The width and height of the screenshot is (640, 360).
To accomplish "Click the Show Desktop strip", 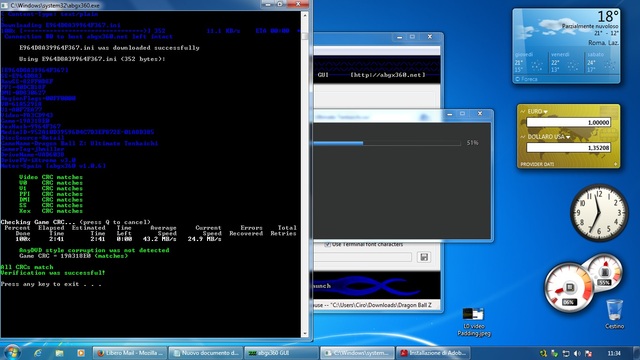I will click(637, 353).
